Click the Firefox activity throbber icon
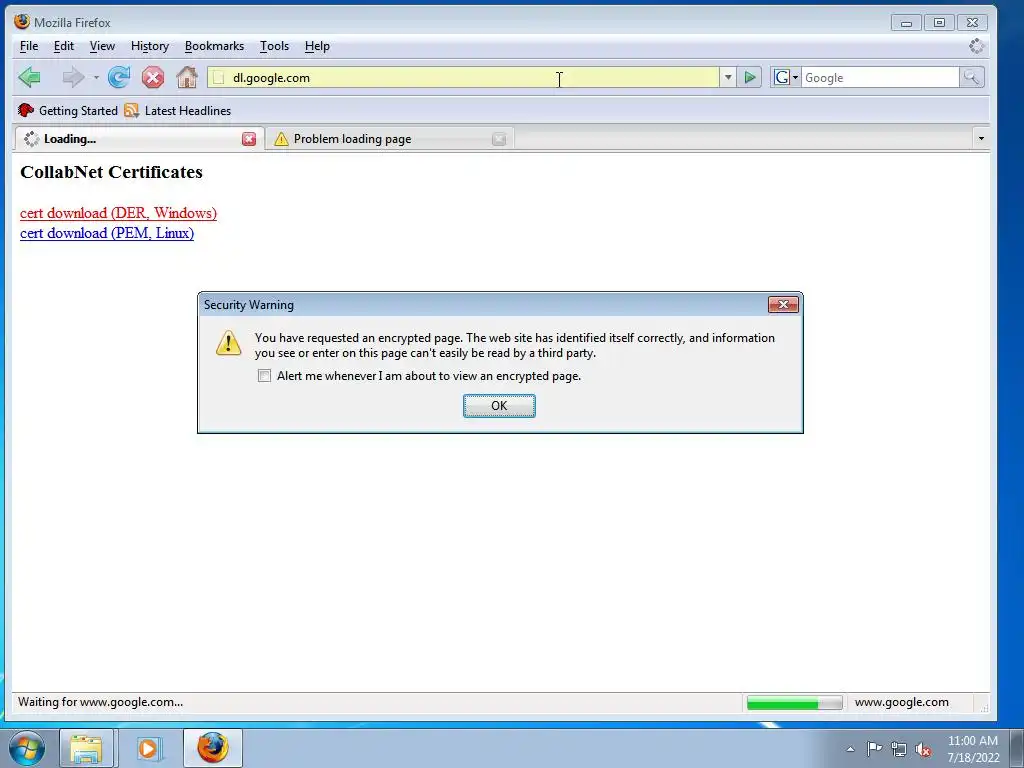Image resolution: width=1024 pixels, height=768 pixels. click(x=976, y=46)
